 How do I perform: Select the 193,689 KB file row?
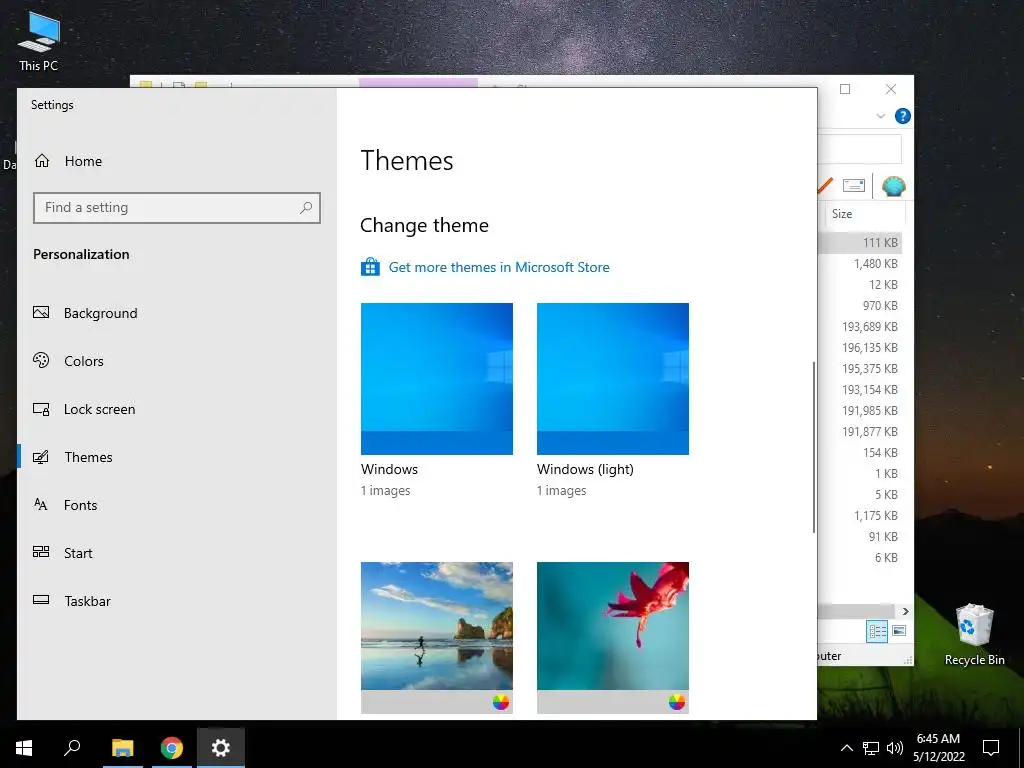coord(859,327)
